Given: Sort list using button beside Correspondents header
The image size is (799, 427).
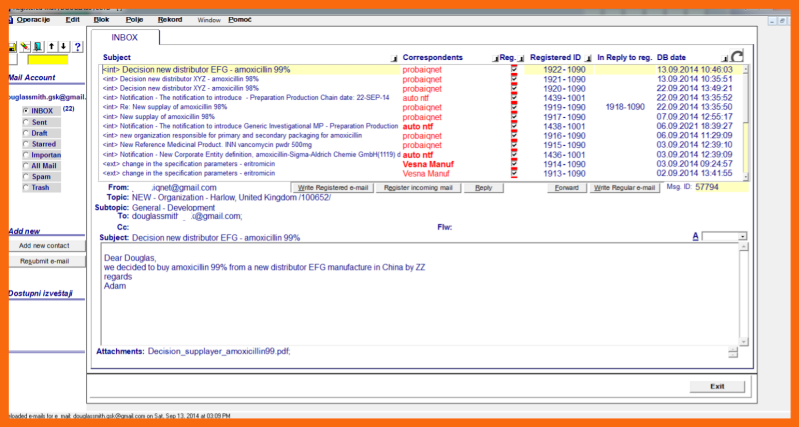Looking at the screenshot, I should point(495,59).
